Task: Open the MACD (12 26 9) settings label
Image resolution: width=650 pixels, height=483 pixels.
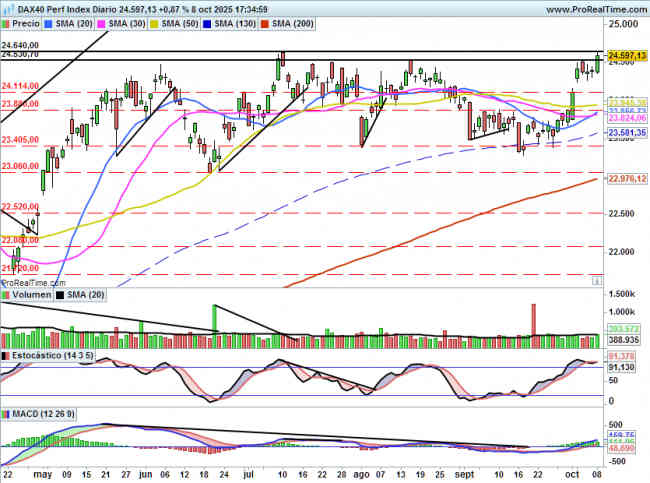Action: pyautogui.click(x=39, y=413)
